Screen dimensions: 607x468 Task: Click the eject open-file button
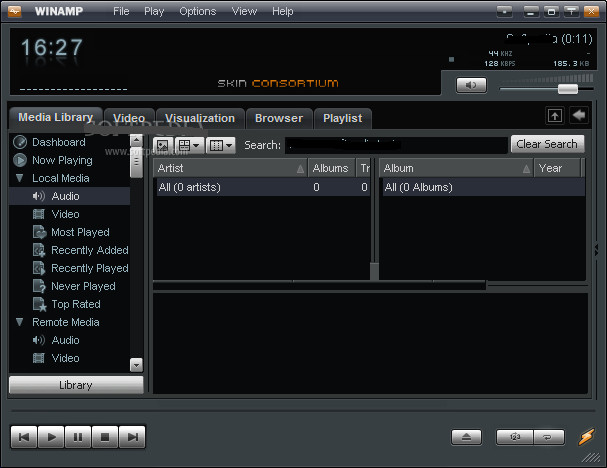pyautogui.click(x=466, y=437)
